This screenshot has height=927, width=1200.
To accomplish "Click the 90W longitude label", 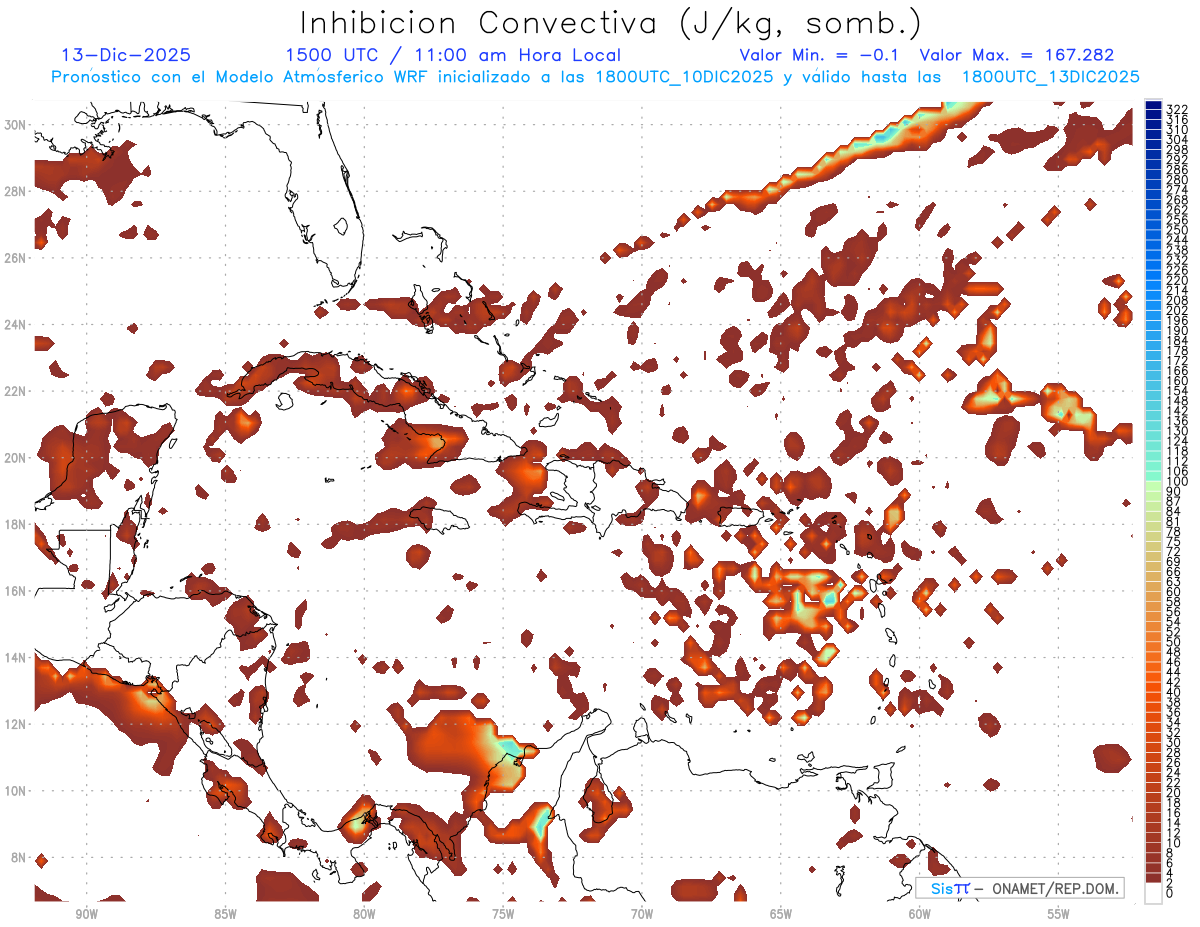I will [86, 914].
